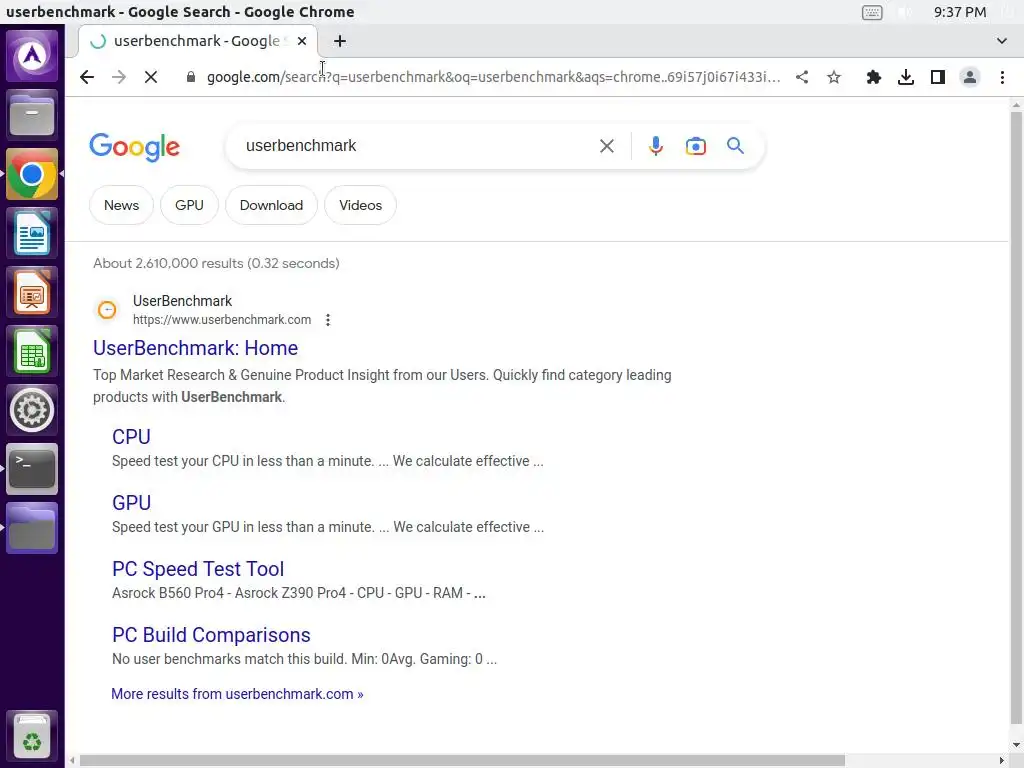1024x768 pixels.
Task: Focus the userbenchmark search field
Action: 418,146
